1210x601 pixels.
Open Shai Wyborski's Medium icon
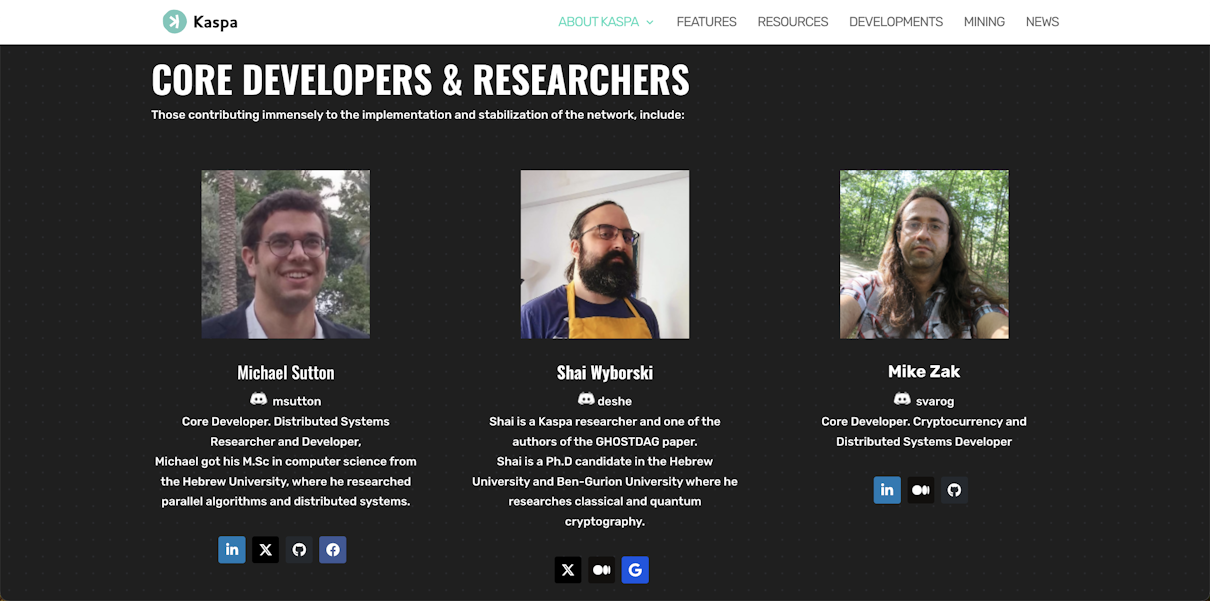tap(601, 569)
